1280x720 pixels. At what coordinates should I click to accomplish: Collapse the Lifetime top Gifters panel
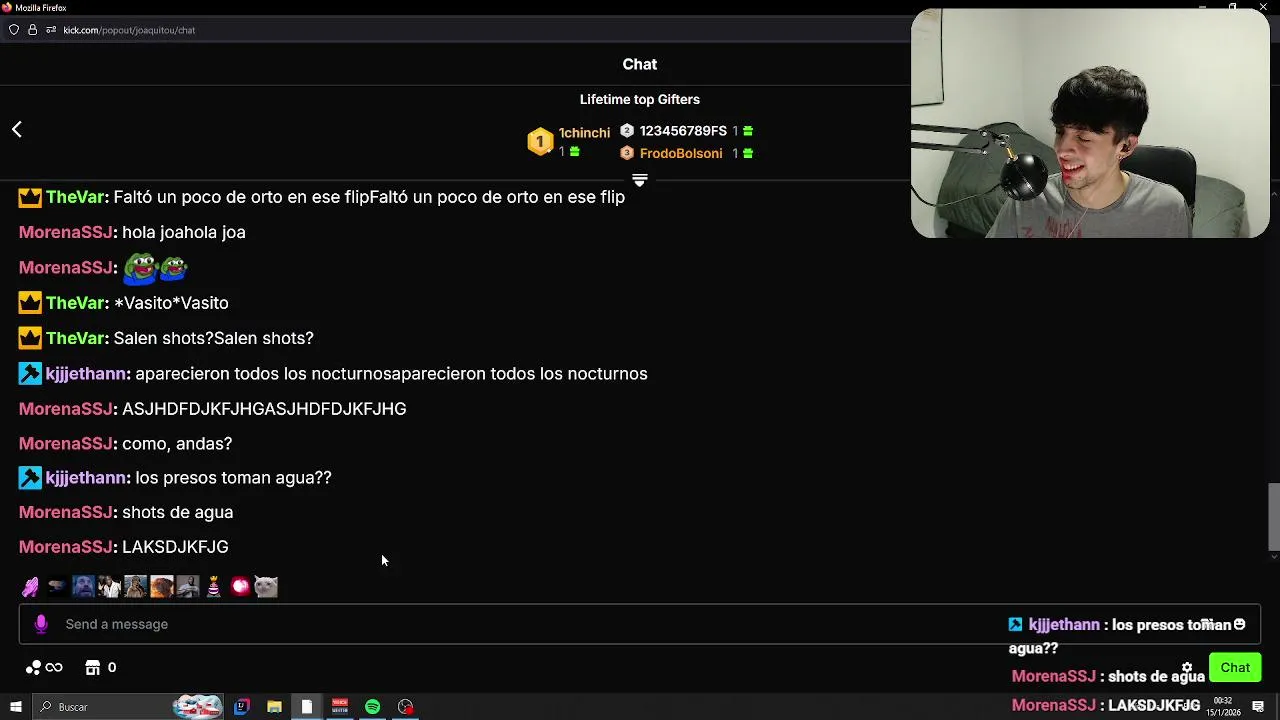(x=640, y=181)
